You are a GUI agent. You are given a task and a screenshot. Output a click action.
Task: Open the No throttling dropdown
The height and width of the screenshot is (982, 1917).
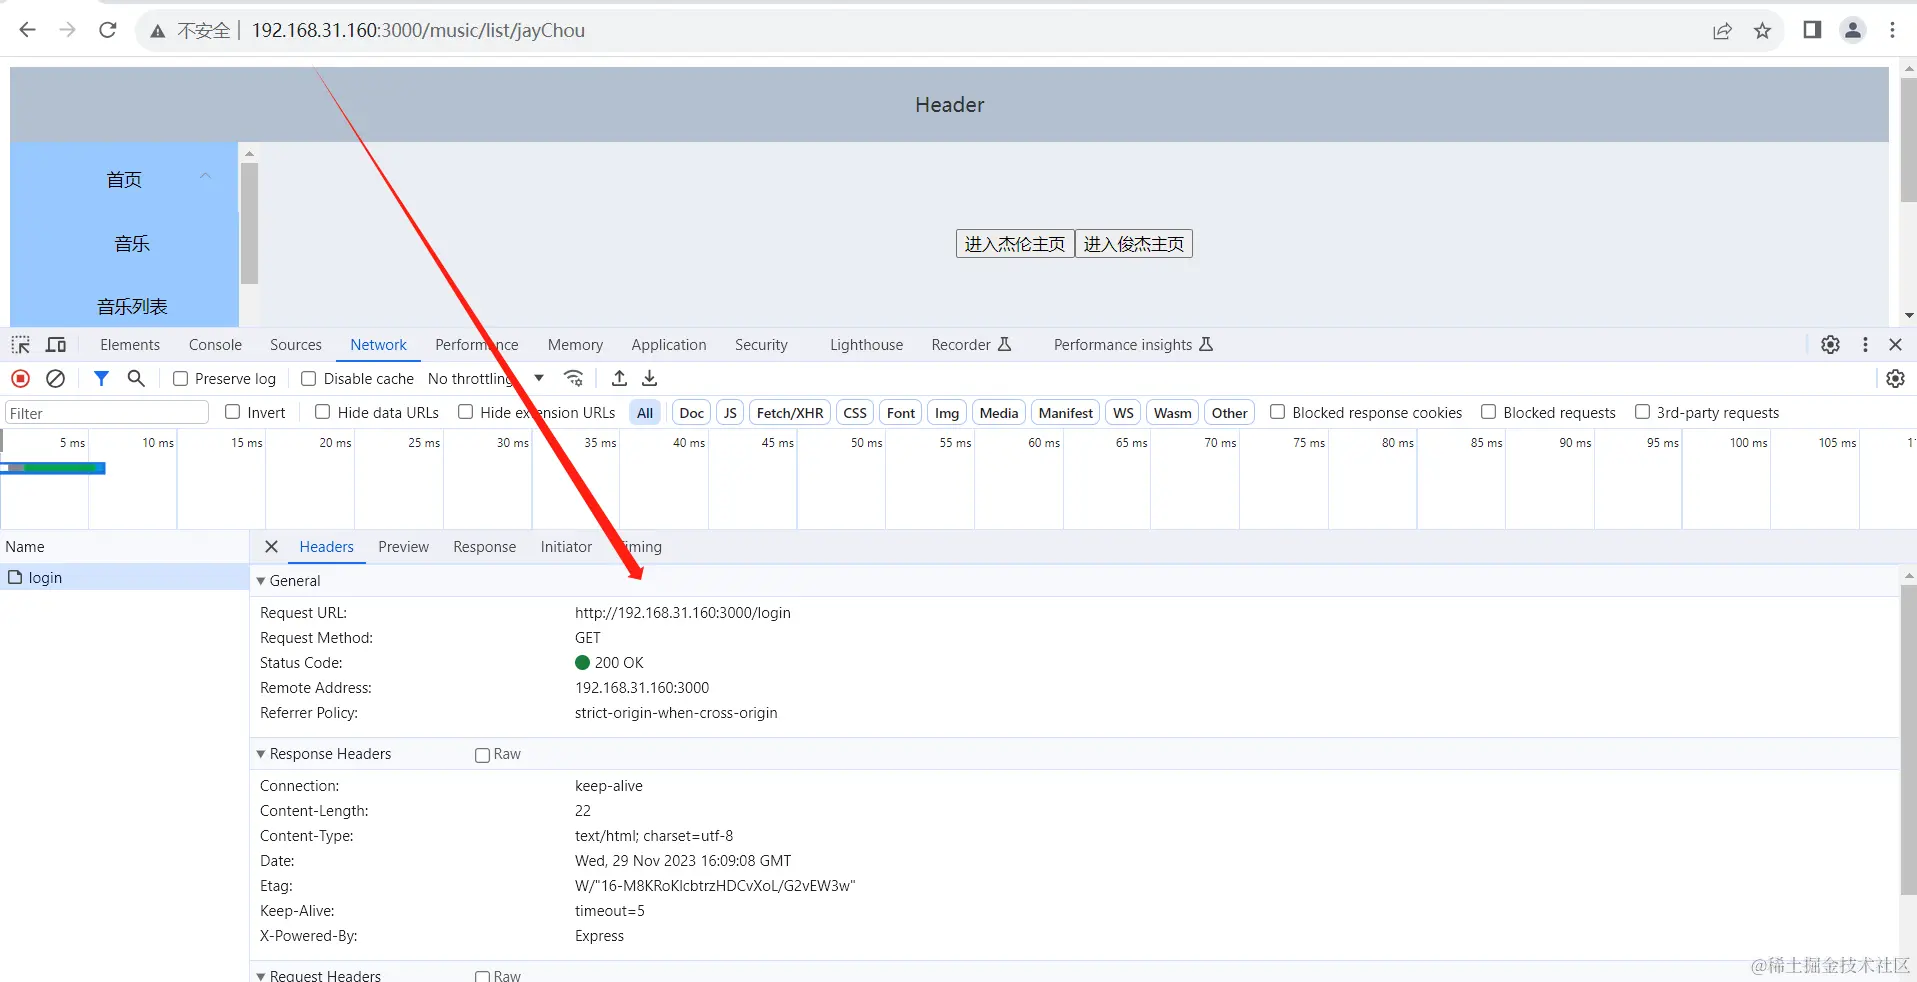pyautogui.click(x=486, y=379)
